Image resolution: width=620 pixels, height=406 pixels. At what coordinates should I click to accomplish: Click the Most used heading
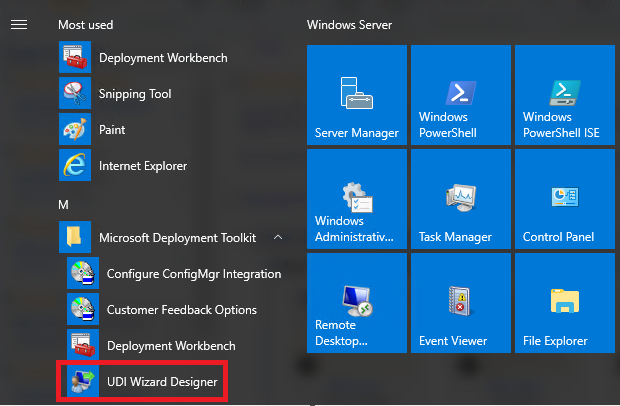[x=86, y=25]
